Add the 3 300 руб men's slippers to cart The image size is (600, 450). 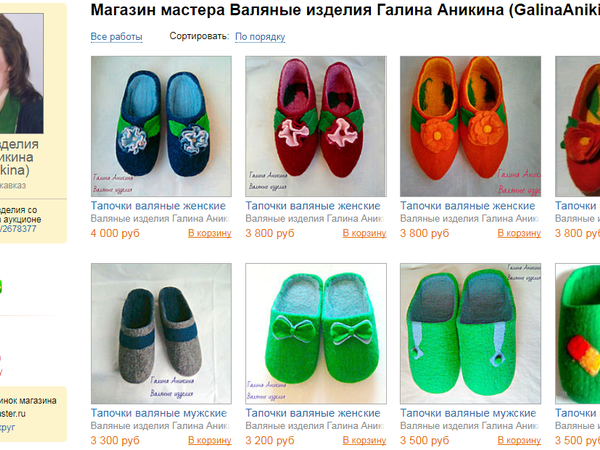tap(210, 440)
